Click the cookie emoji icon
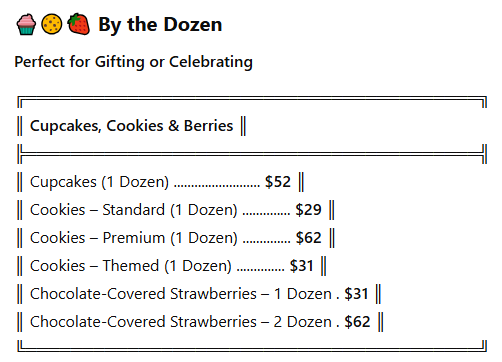 52,24
